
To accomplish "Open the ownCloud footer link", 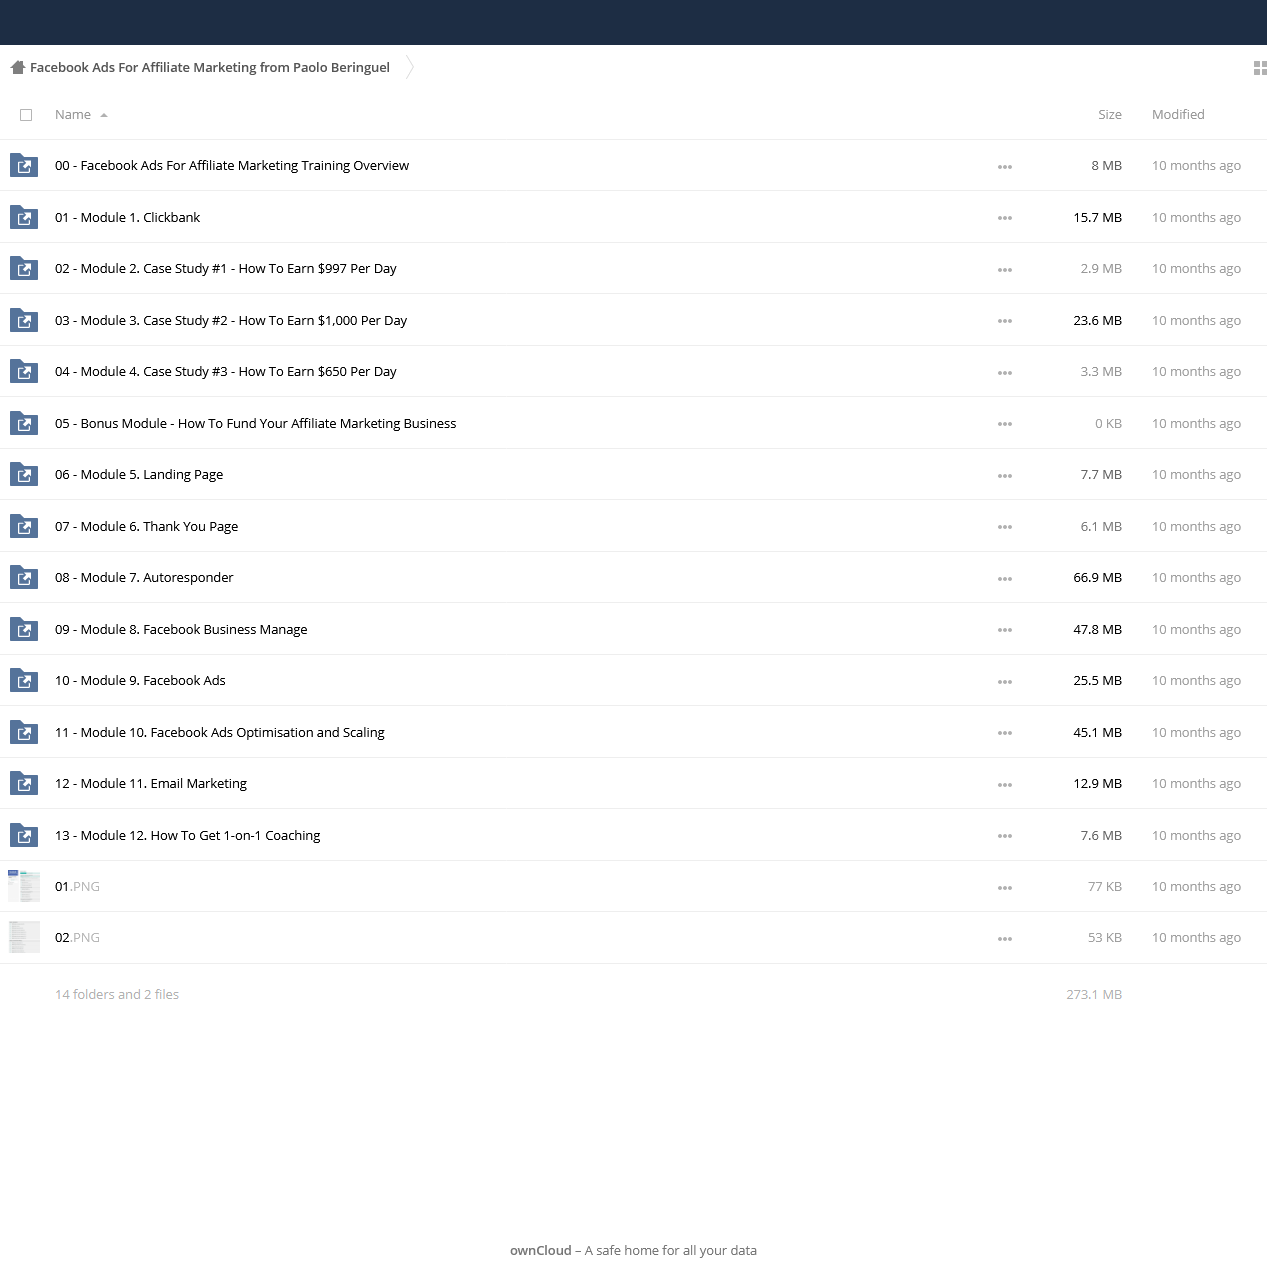I will 541,1250.
